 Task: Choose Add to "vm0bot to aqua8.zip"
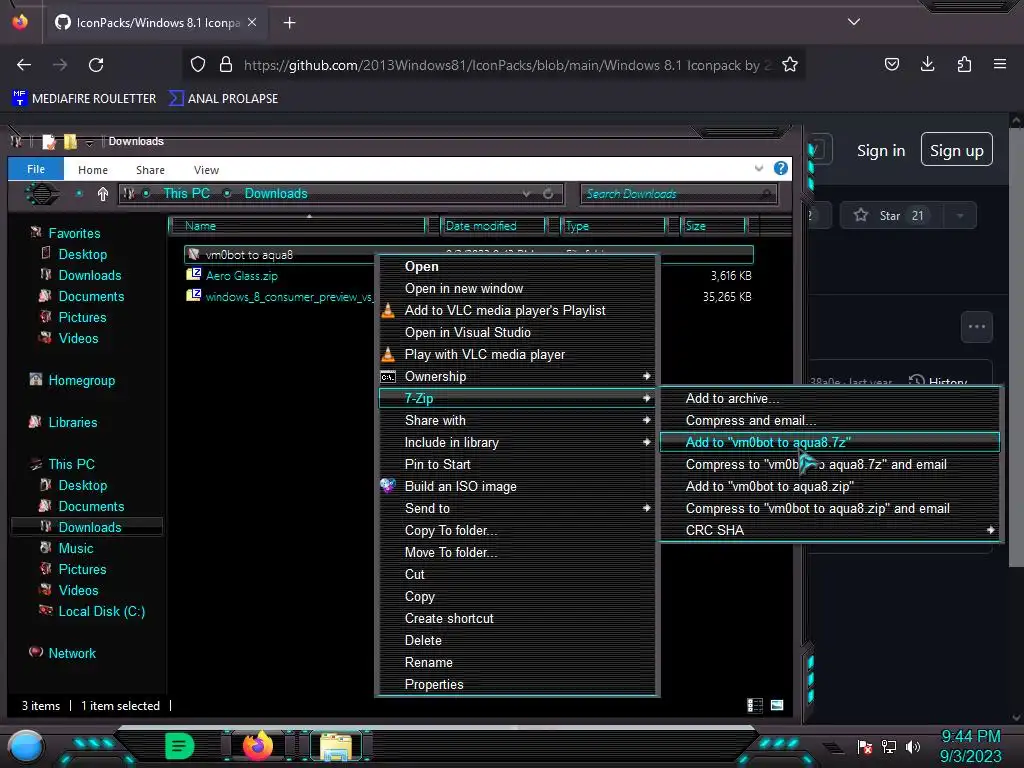tap(830, 486)
